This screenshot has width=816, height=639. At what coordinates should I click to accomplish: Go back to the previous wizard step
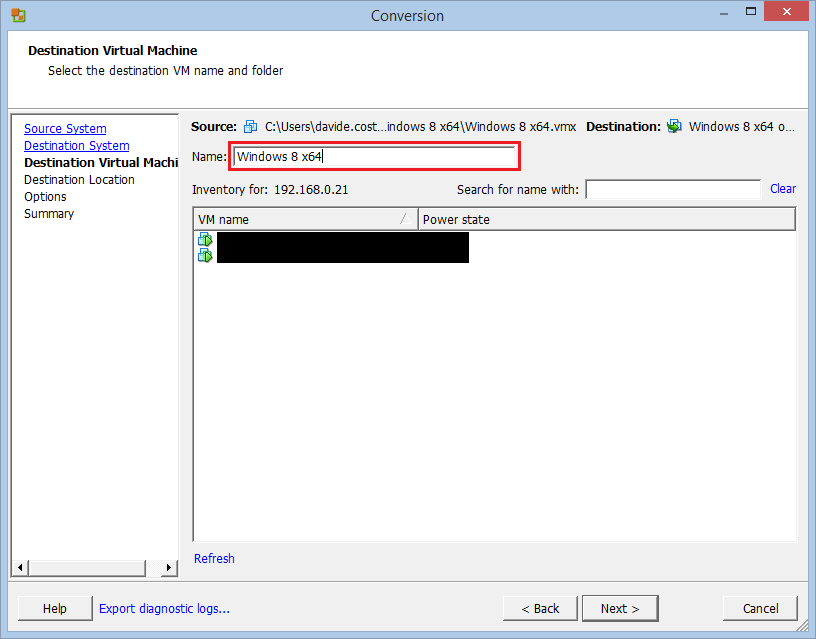(x=540, y=608)
